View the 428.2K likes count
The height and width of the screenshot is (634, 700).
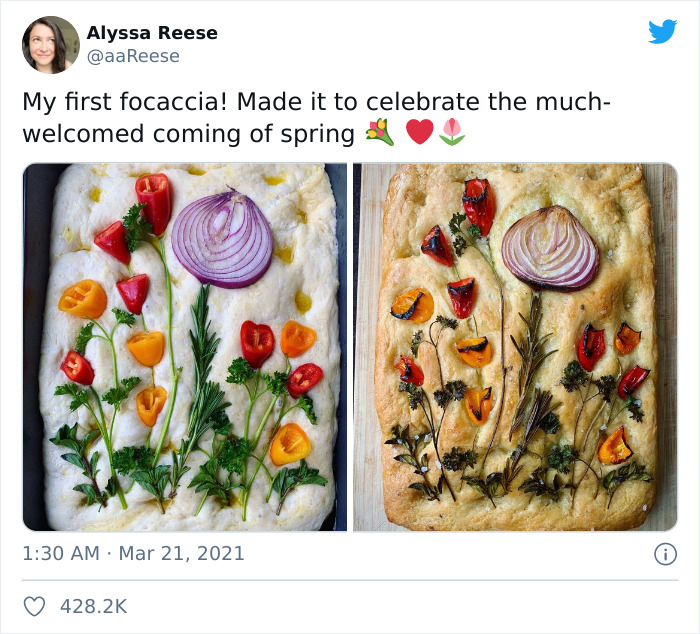[94, 606]
